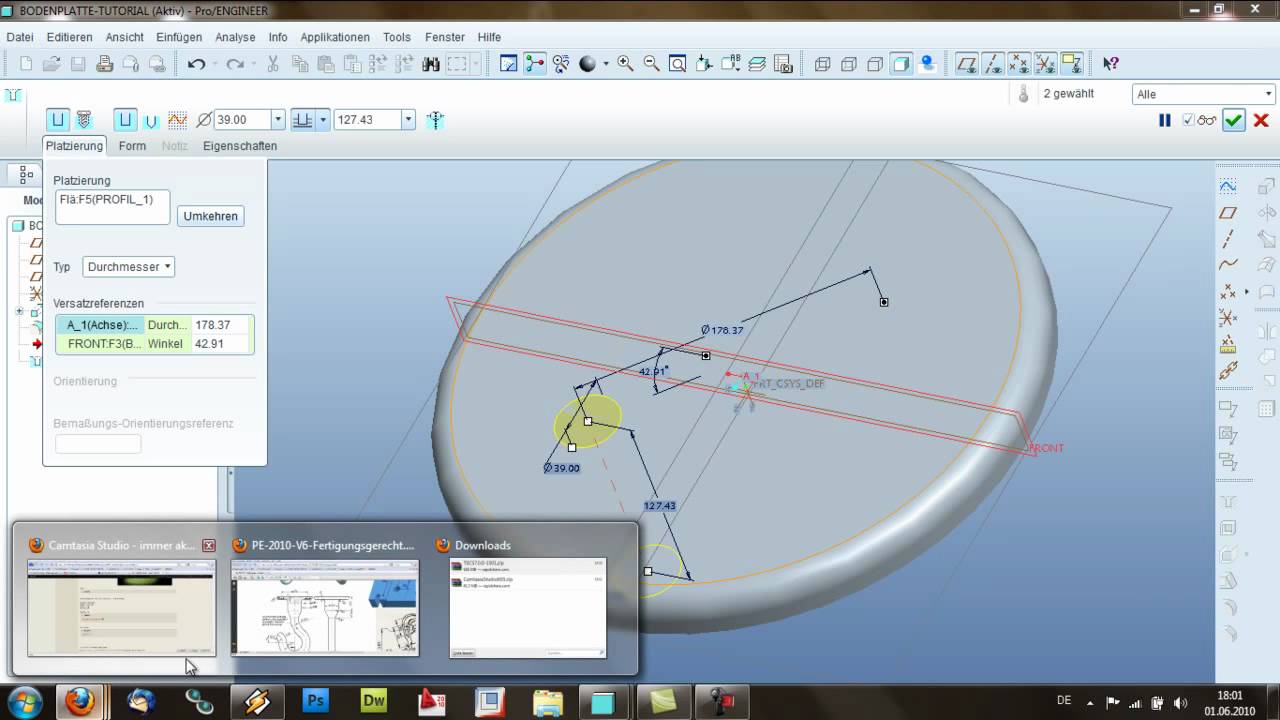
Task: Toggle datum axes display
Action: (x=993, y=64)
